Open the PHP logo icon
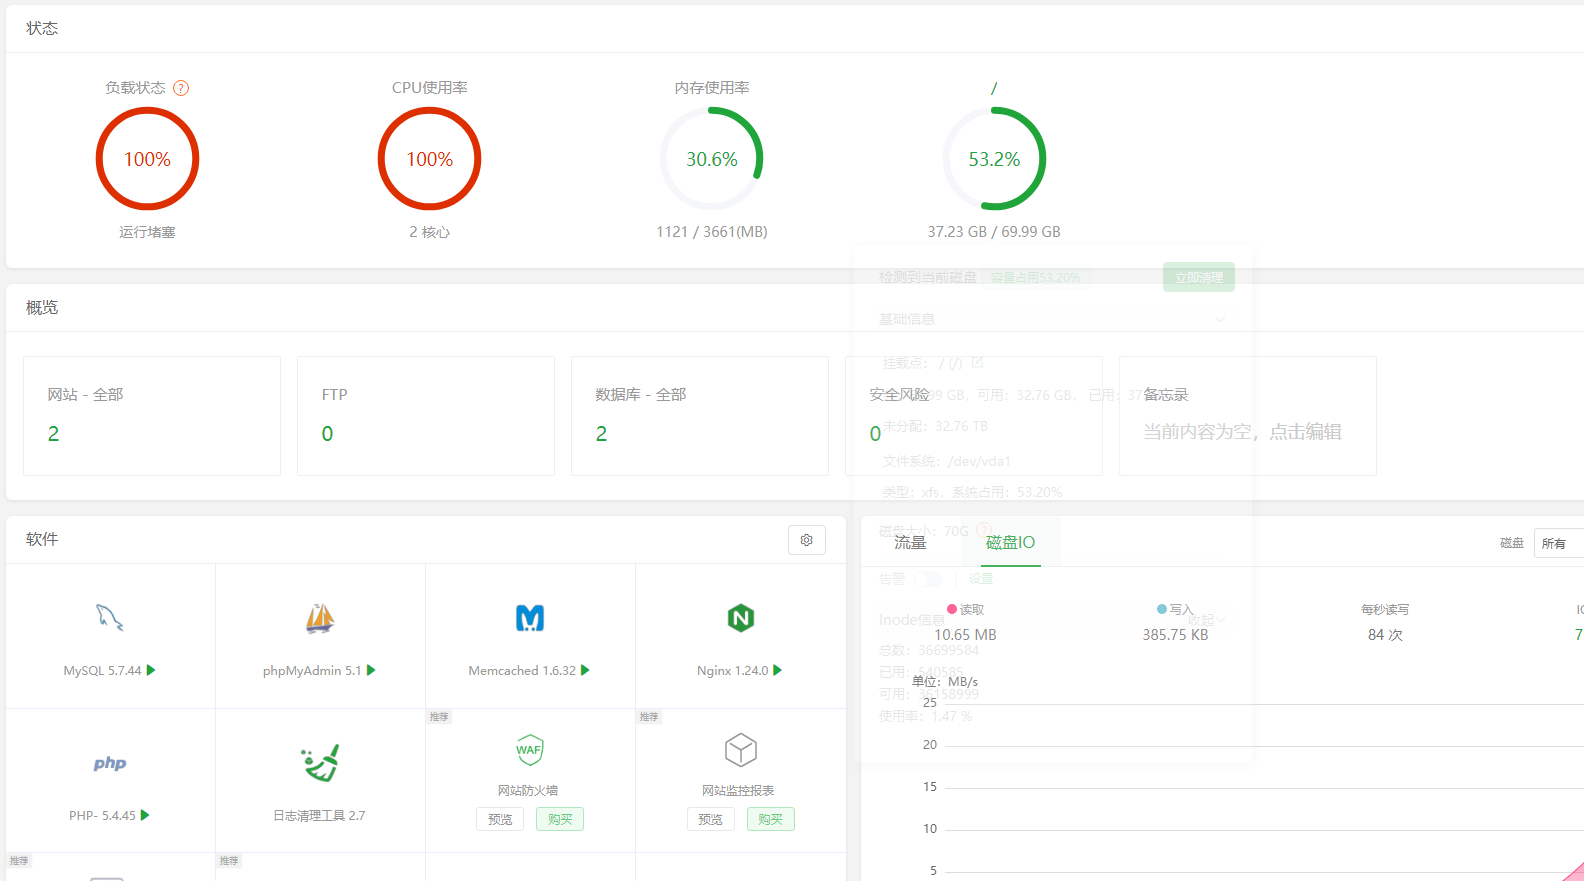 click(x=110, y=763)
